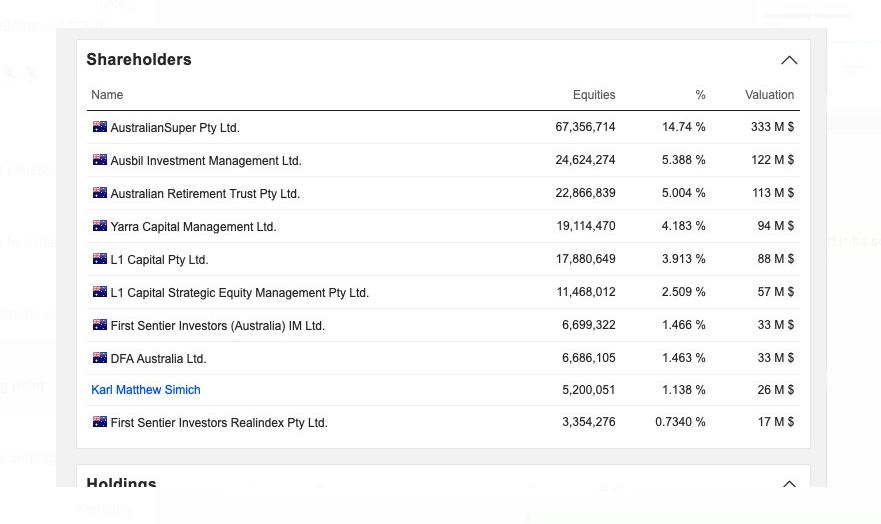Select L1 Capital Pty Ltd. name
The image size is (881, 524).
tap(159, 260)
